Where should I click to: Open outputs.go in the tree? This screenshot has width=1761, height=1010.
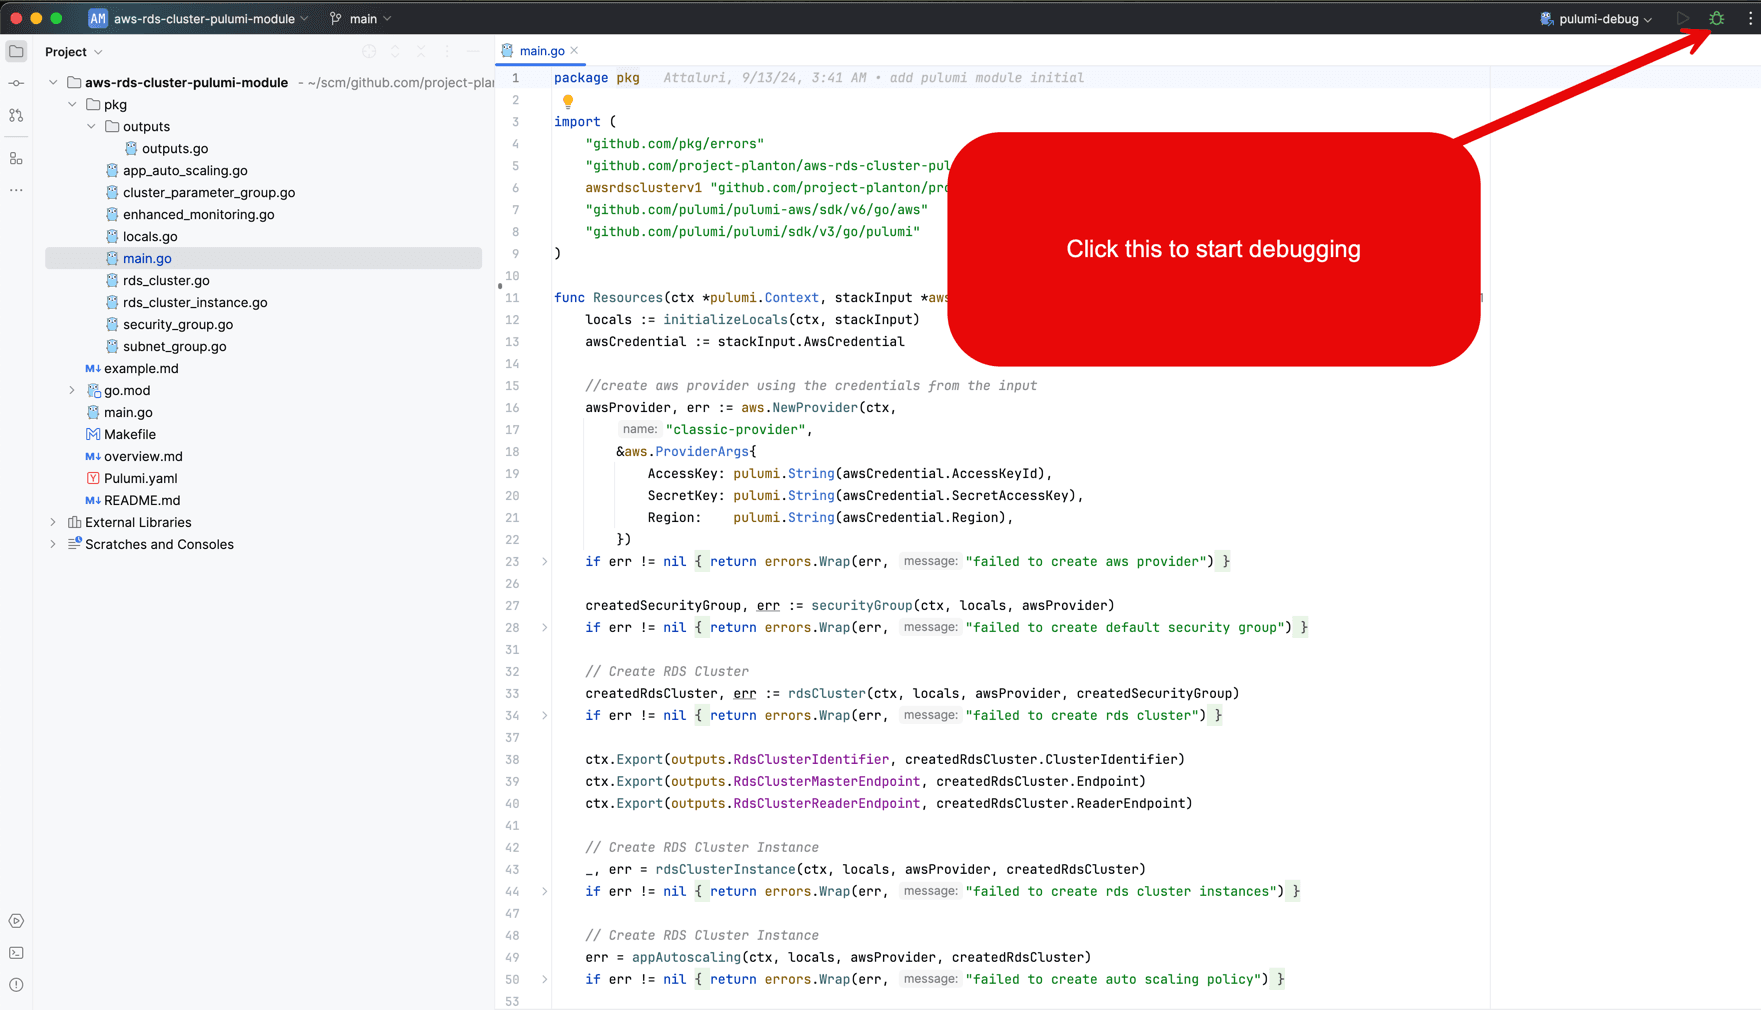(x=175, y=149)
